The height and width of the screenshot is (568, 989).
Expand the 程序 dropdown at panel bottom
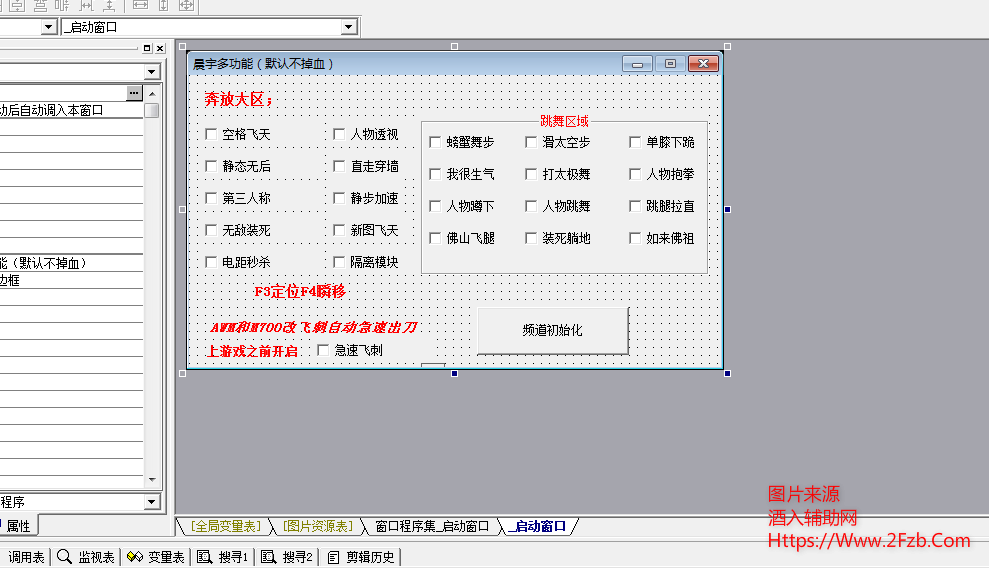pyautogui.click(x=152, y=502)
